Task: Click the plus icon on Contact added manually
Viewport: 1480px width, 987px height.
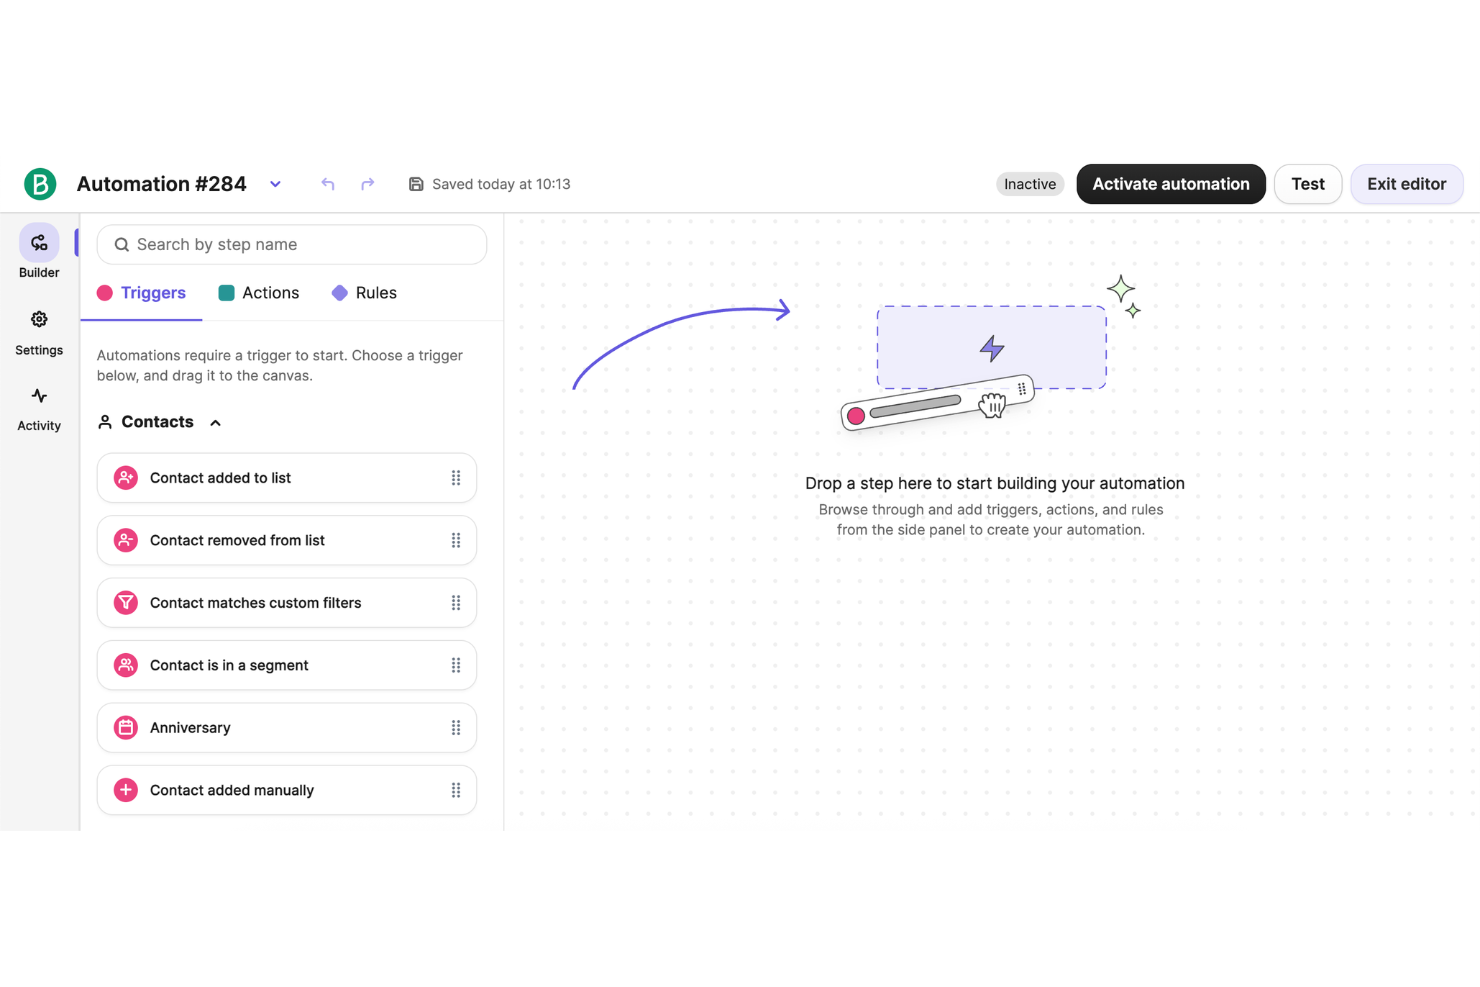Action: coord(125,789)
